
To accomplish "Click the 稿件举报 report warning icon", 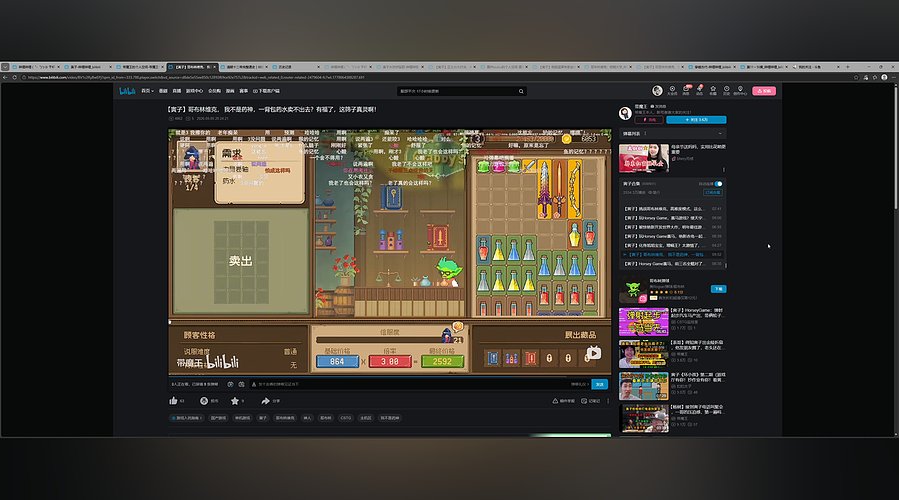I will 555,401.
